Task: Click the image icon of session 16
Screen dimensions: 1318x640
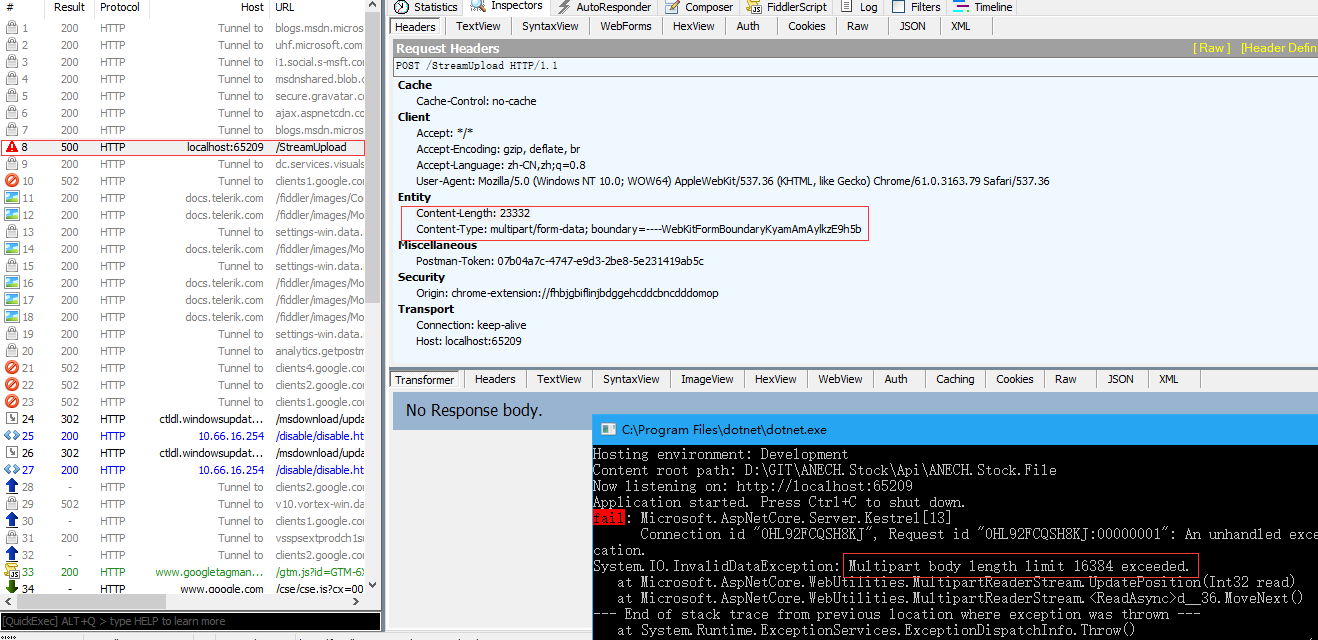Action: 12,283
